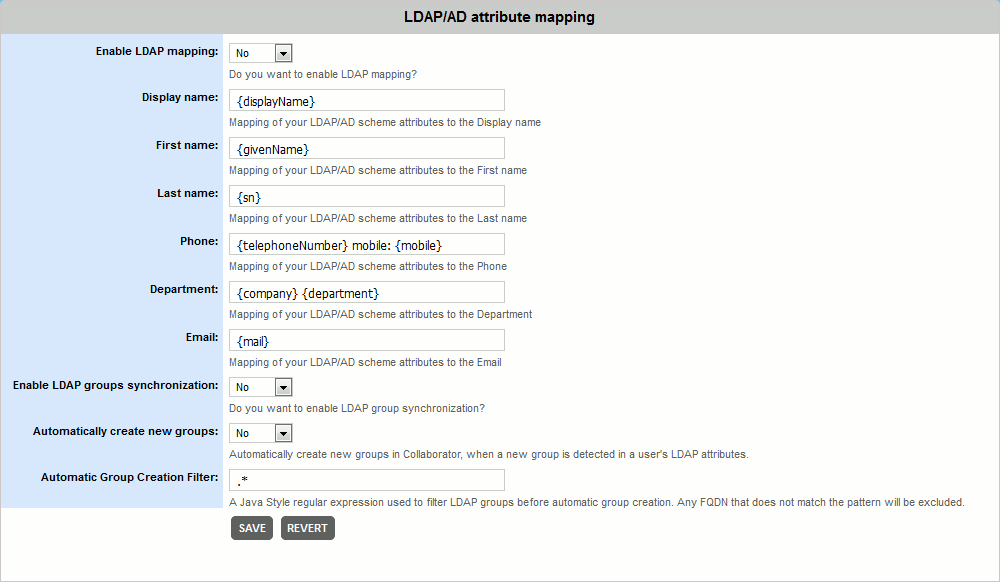This screenshot has height=582, width=1000.
Task: Click the arrow on Enable LDAP mapping selector
Action: click(x=283, y=52)
